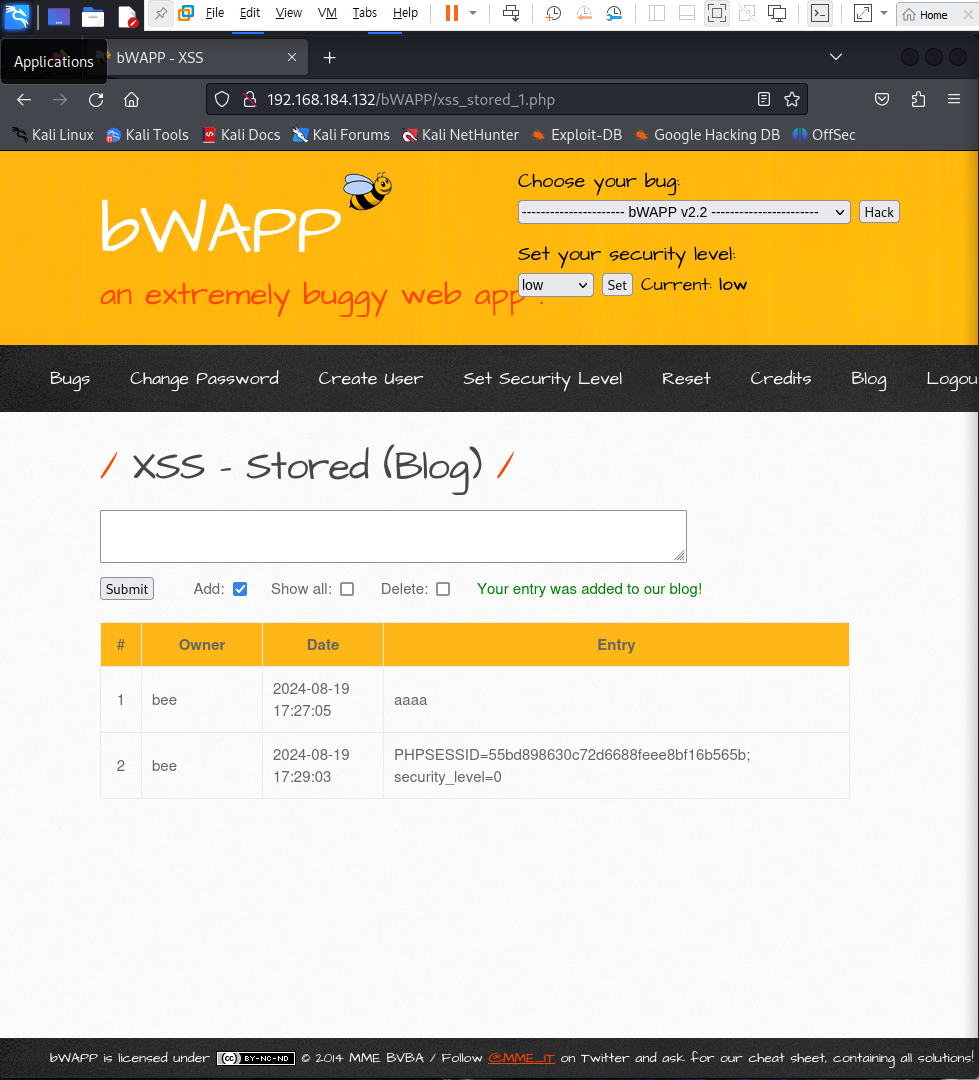Open Change Password in navigation
Viewport: 979px width, 1080px height.
point(205,379)
